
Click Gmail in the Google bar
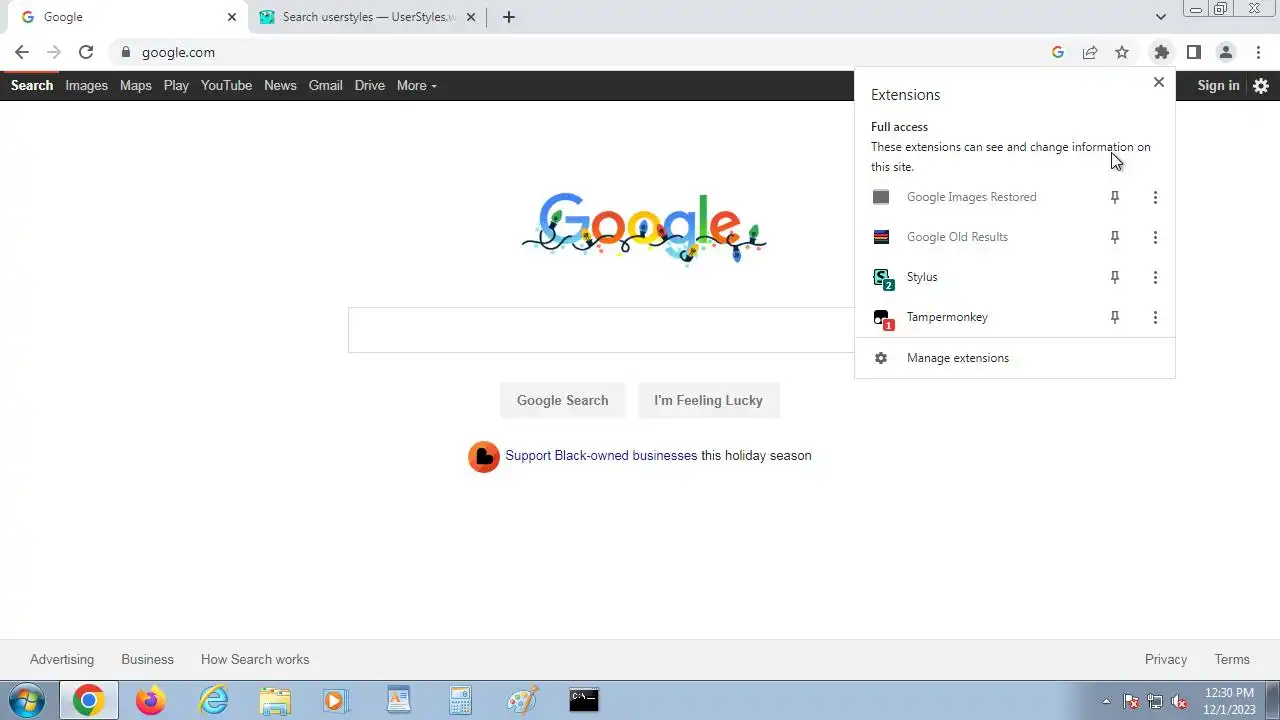coord(325,85)
